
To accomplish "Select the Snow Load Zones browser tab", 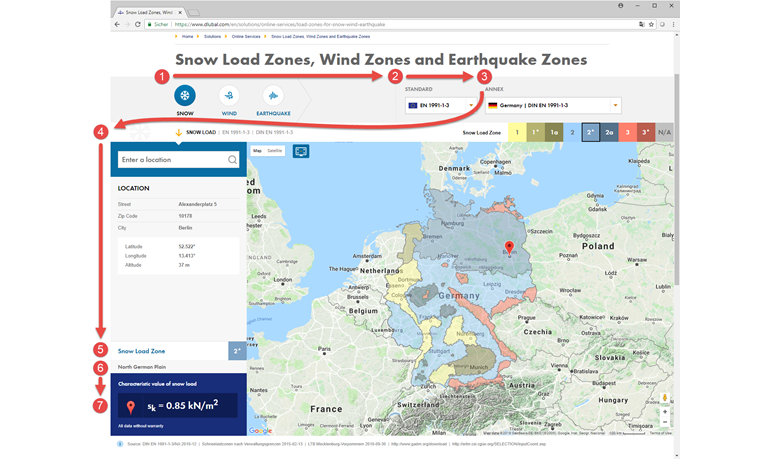I will pos(150,12).
